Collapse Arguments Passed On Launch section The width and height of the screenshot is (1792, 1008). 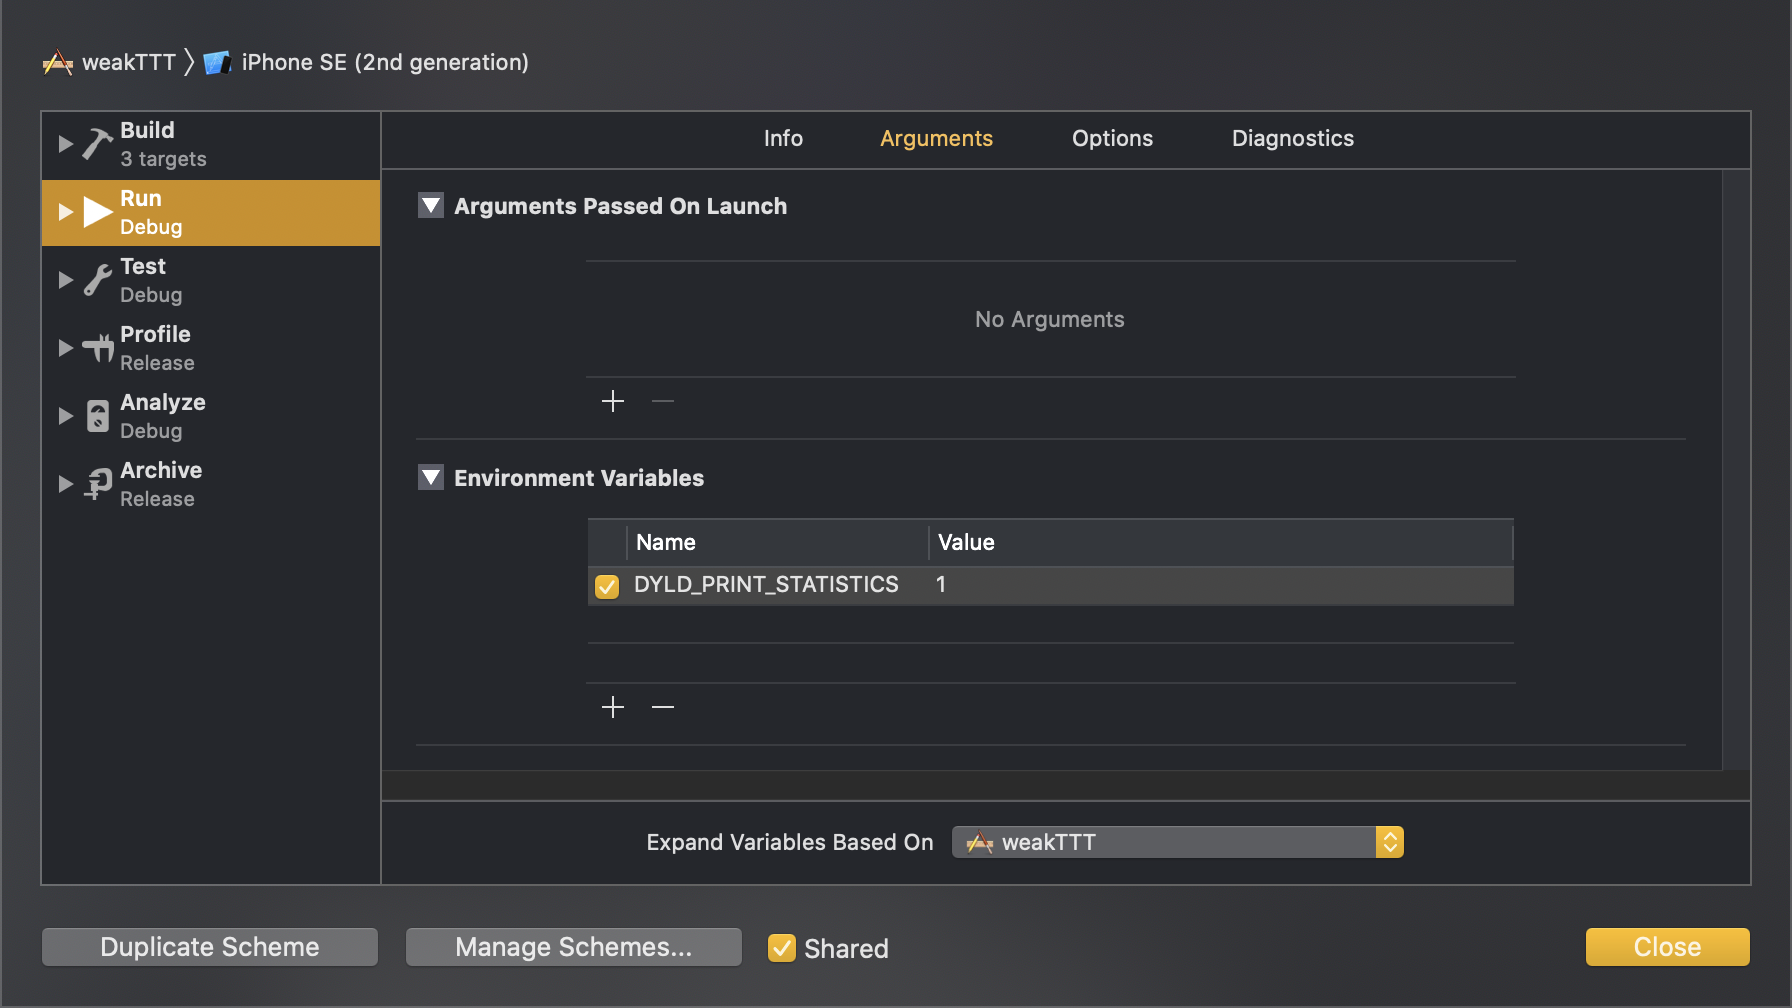click(431, 206)
